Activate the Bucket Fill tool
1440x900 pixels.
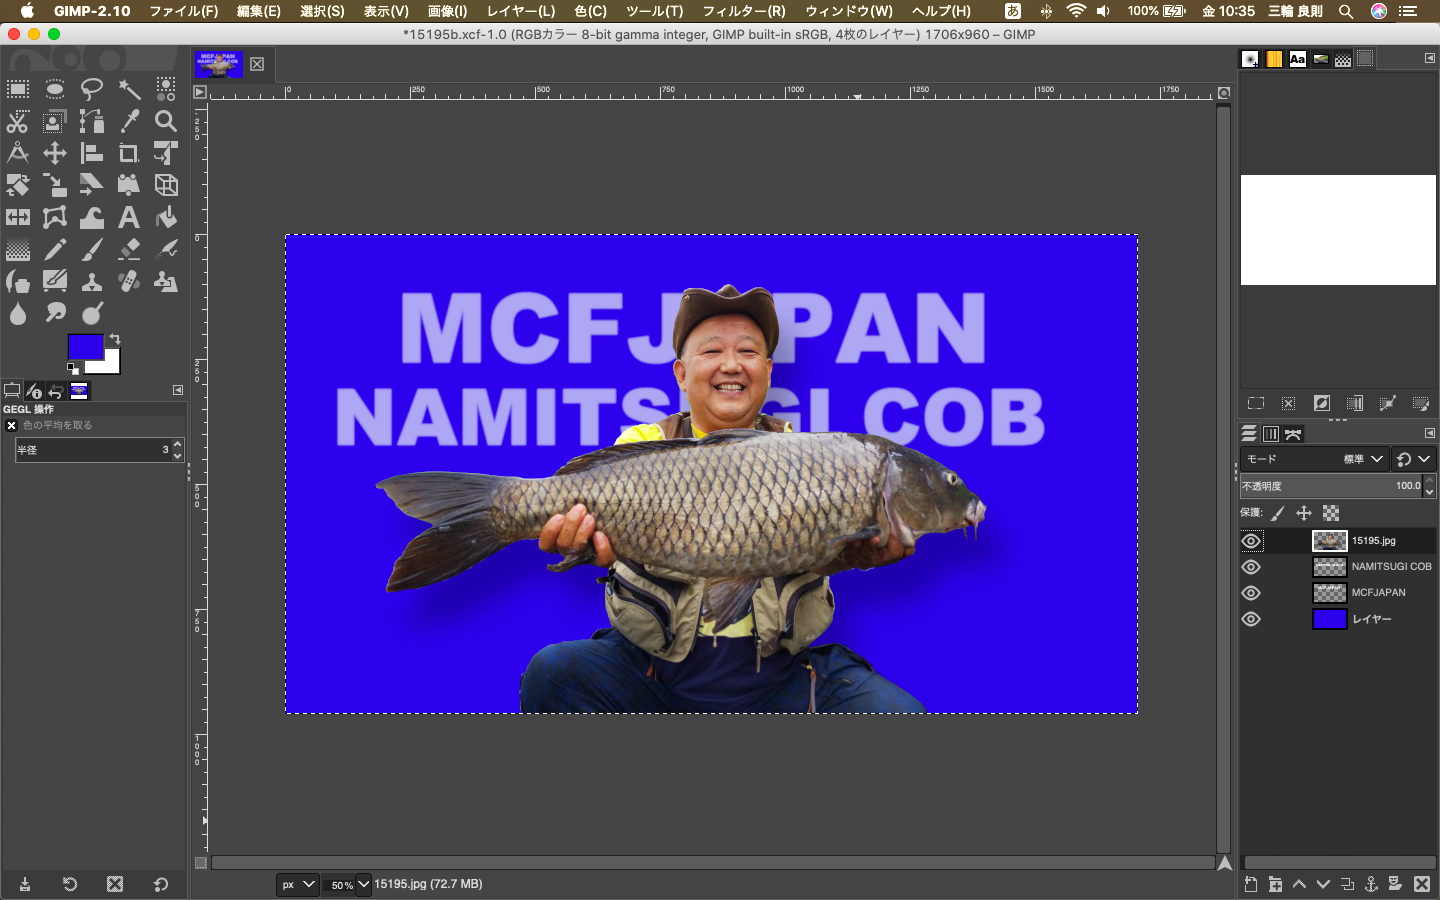pos(166,217)
